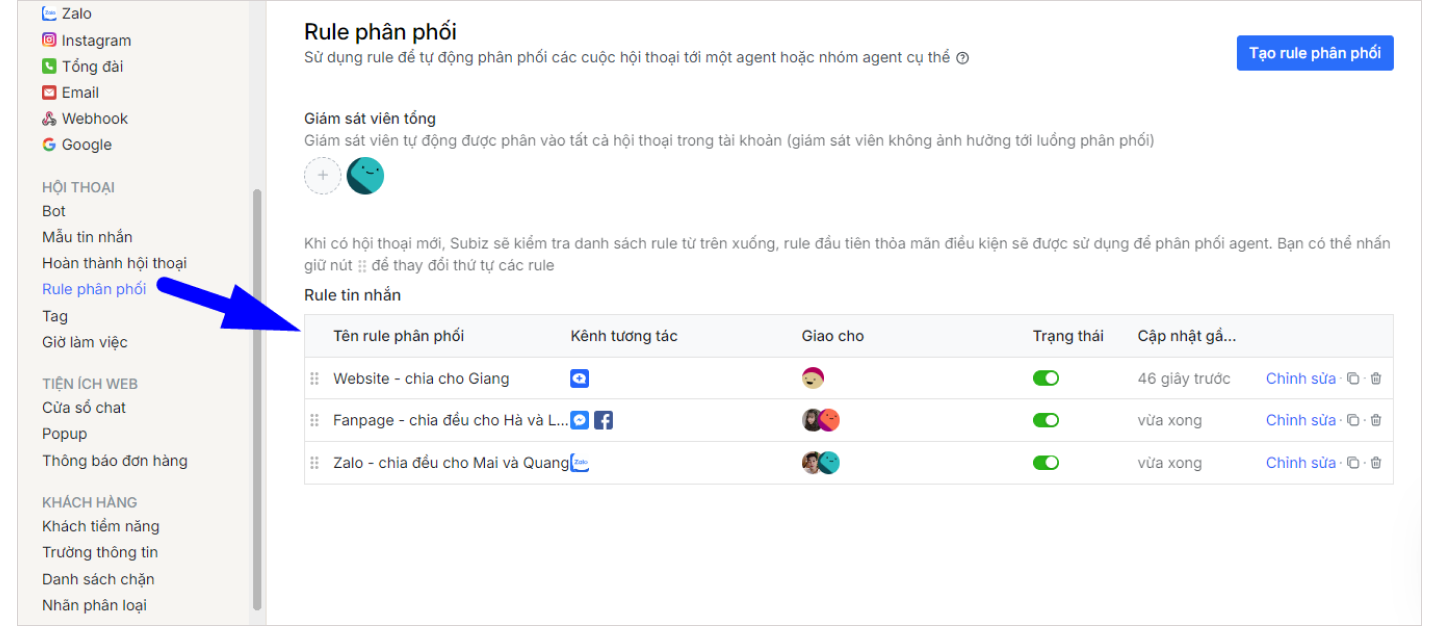Image resolution: width=1440 pixels, height=637 pixels.
Task: Add a supervisor with the plus icon
Action: click(322, 176)
